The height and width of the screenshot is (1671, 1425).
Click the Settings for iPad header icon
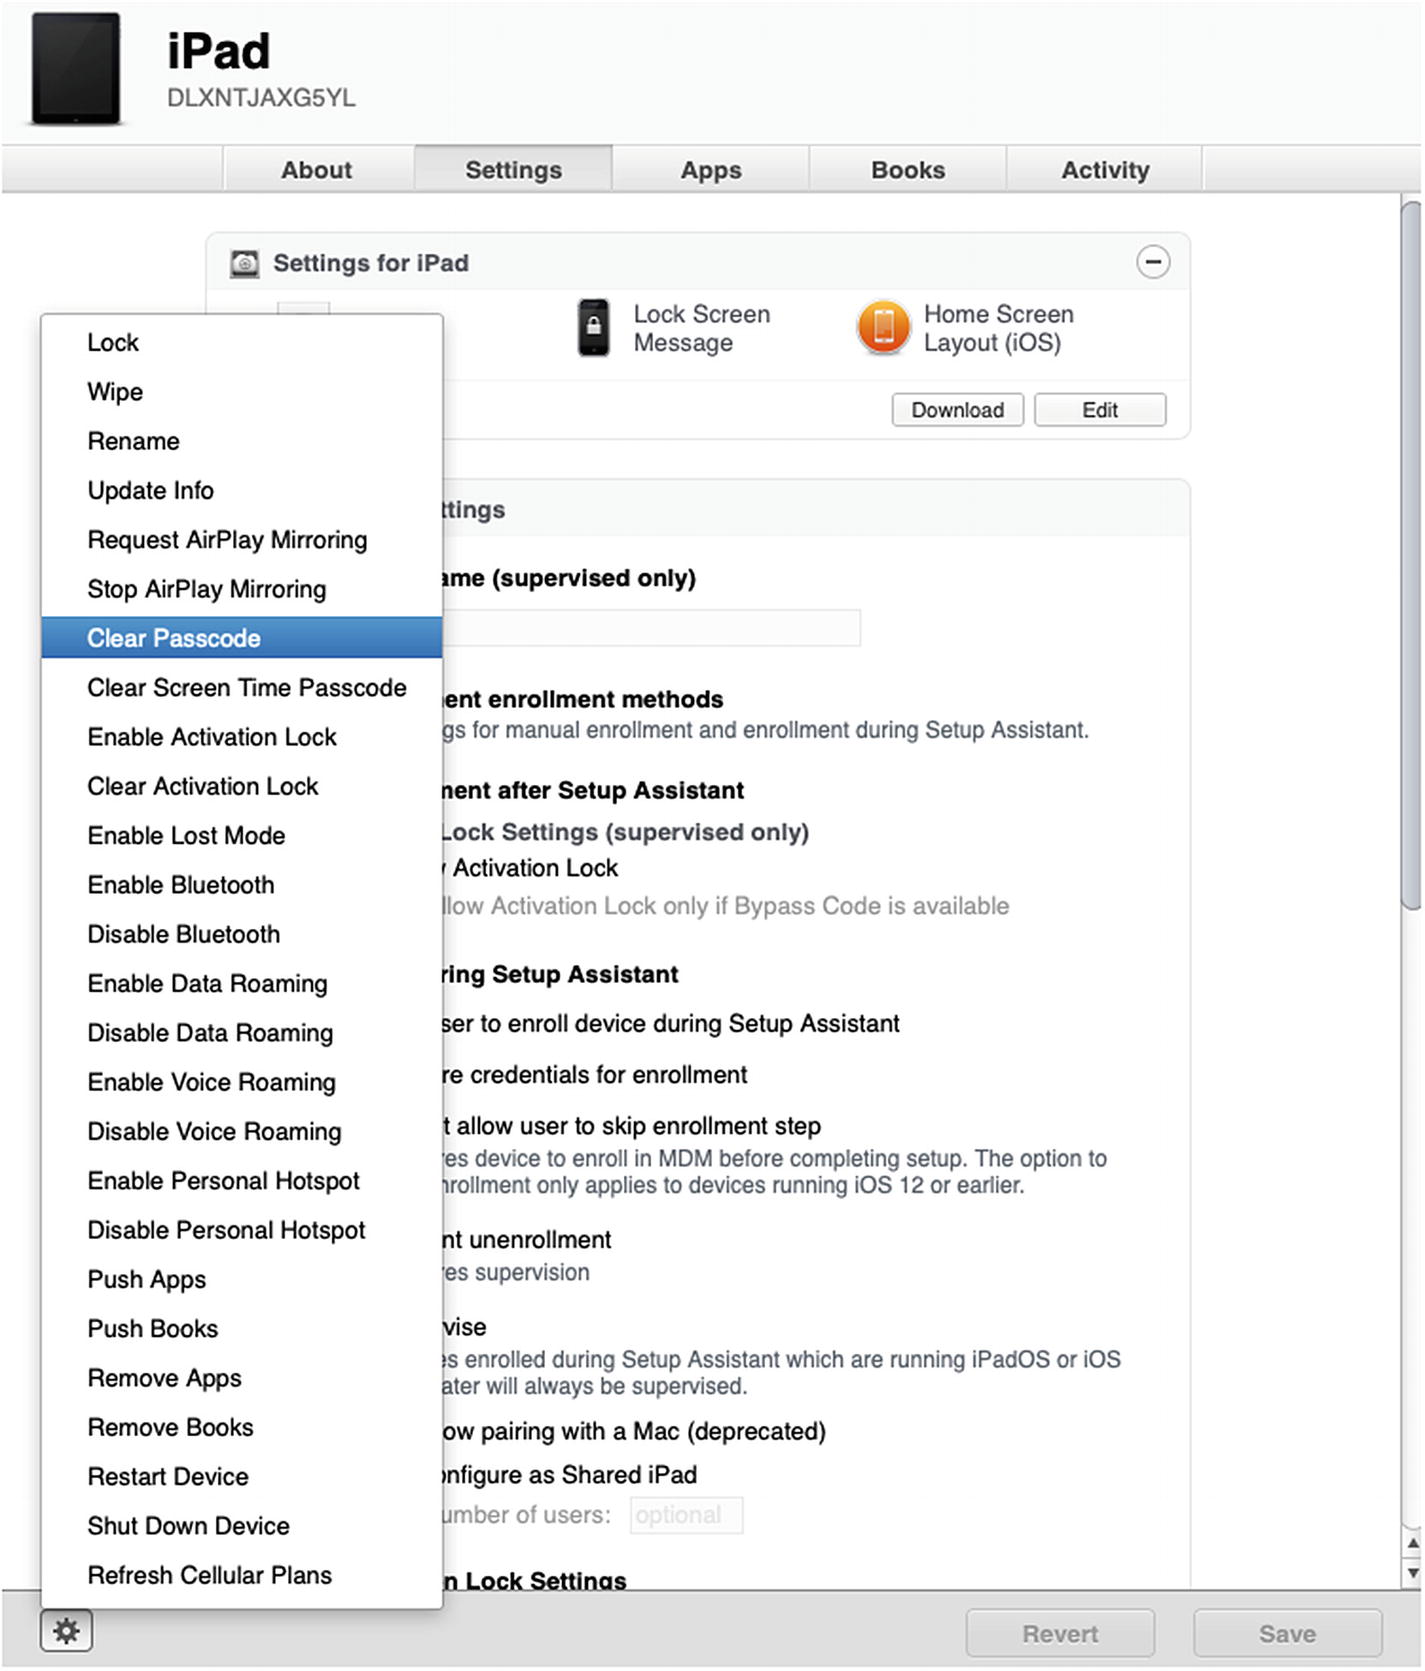[x=245, y=263]
